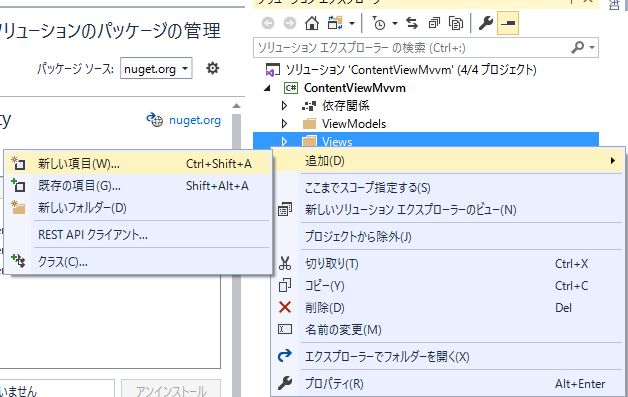Click the wrench icon beside プロパティ(R)
Viewport: 628px width, 397px height.
click(x=285, y=383)
